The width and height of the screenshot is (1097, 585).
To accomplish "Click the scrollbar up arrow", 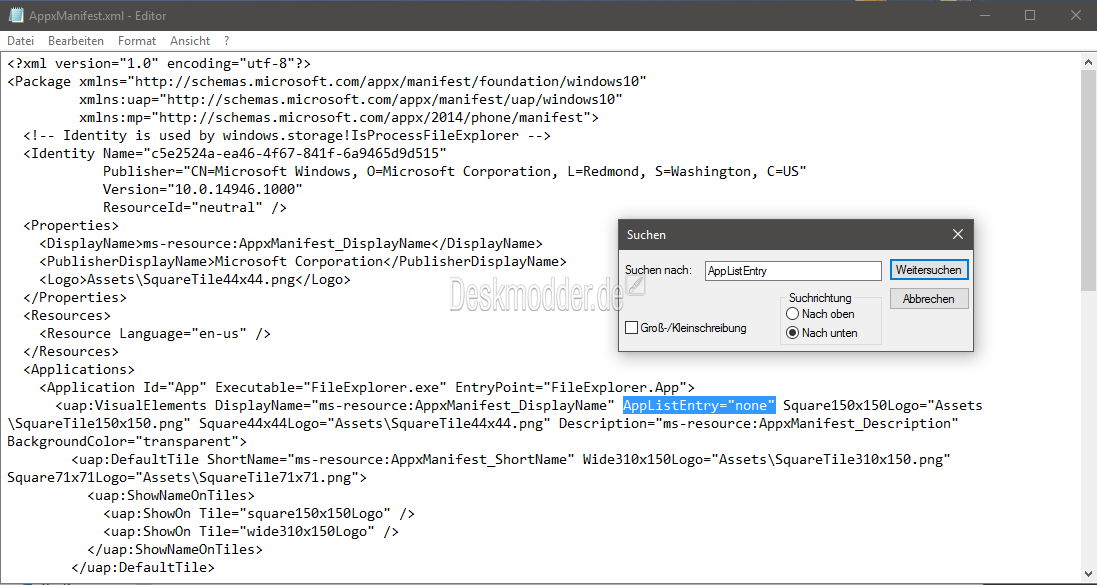I will 1089,62.
